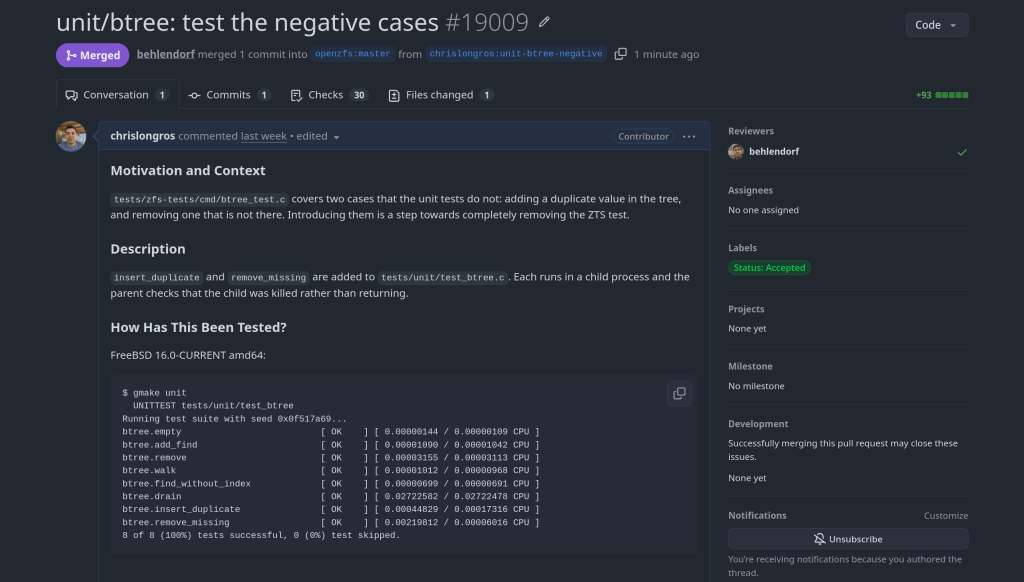Image resolution: width=1024 pixels, height=582 pixels.
Task: Edit the pull request title with pencil icon
Action: 544,22
